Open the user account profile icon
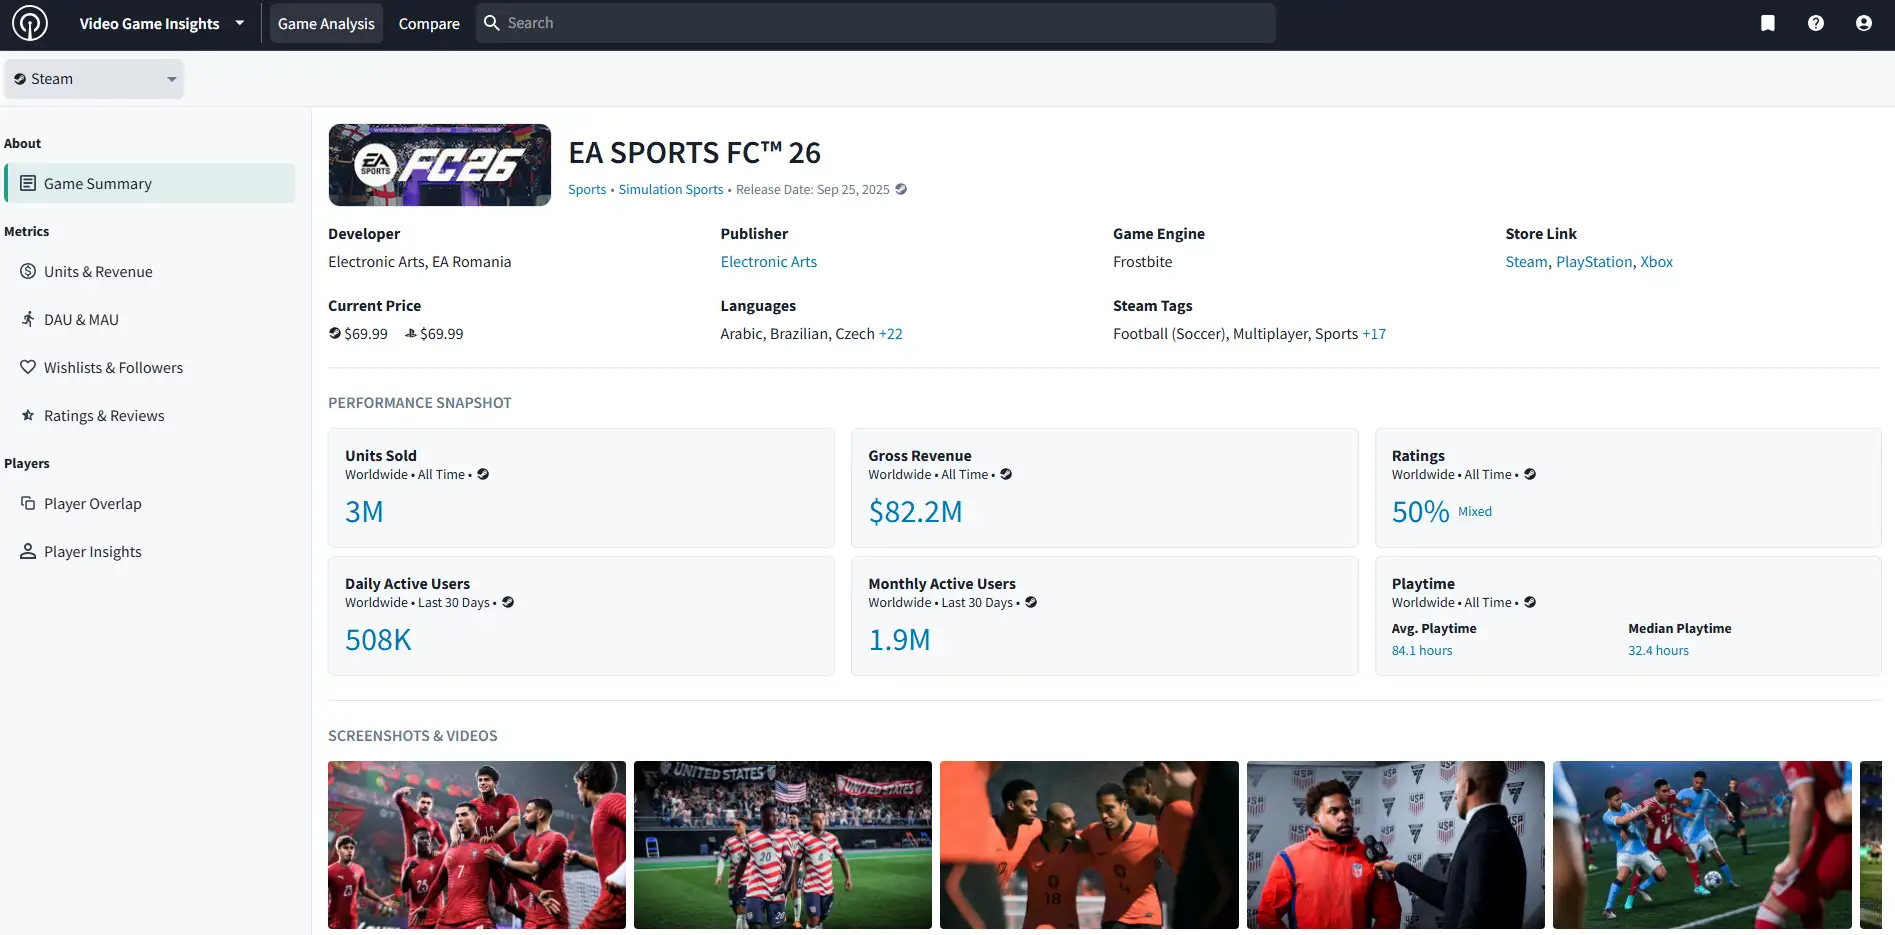The height and width of the screenshot is (935, 1895). coord(1864,23)
